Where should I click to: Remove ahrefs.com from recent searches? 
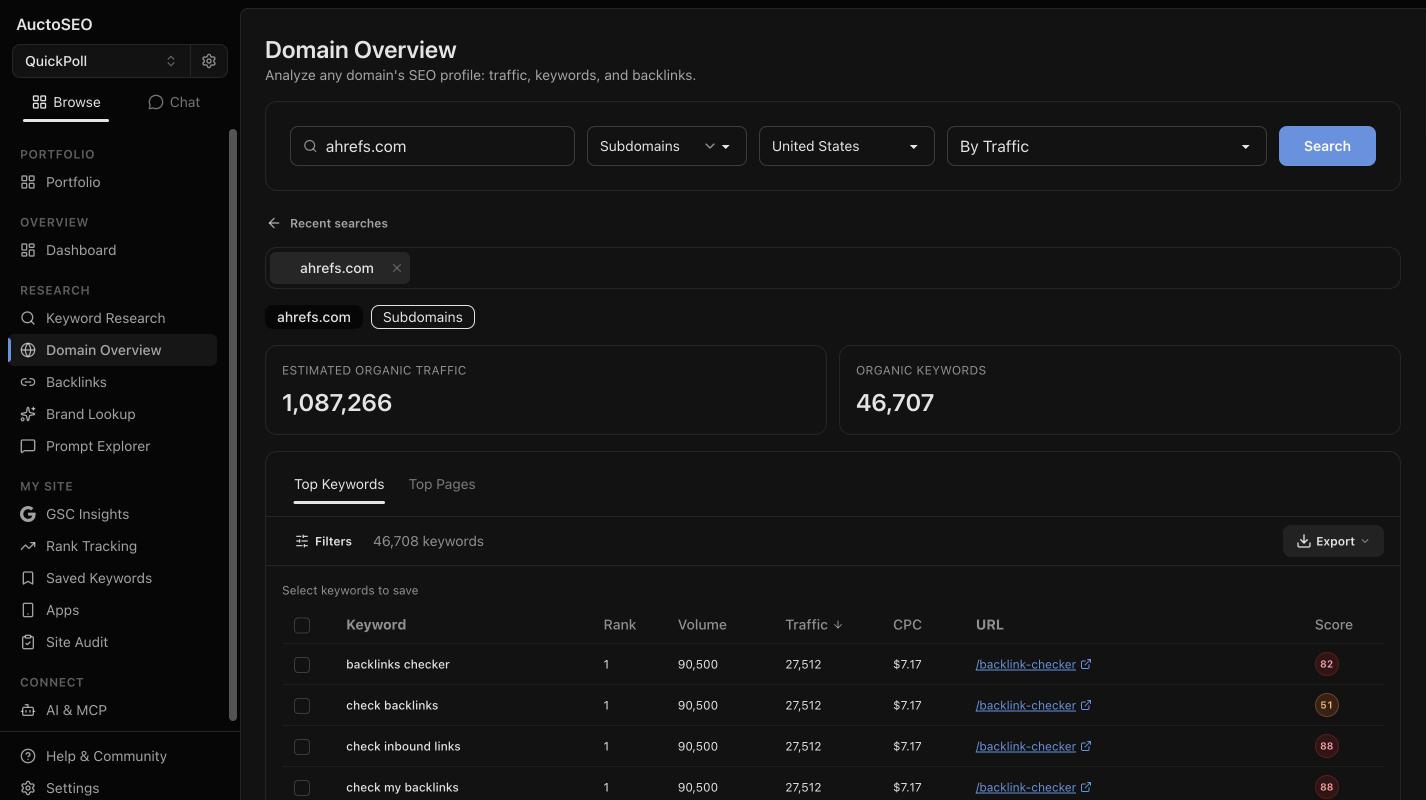(x=397, y=268)
